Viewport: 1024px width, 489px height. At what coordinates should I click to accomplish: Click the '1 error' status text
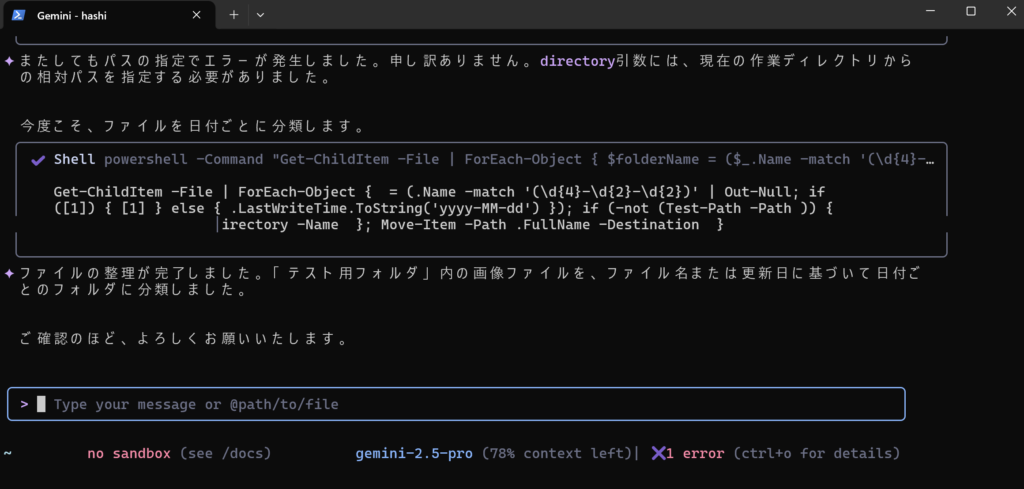[696, 454]
